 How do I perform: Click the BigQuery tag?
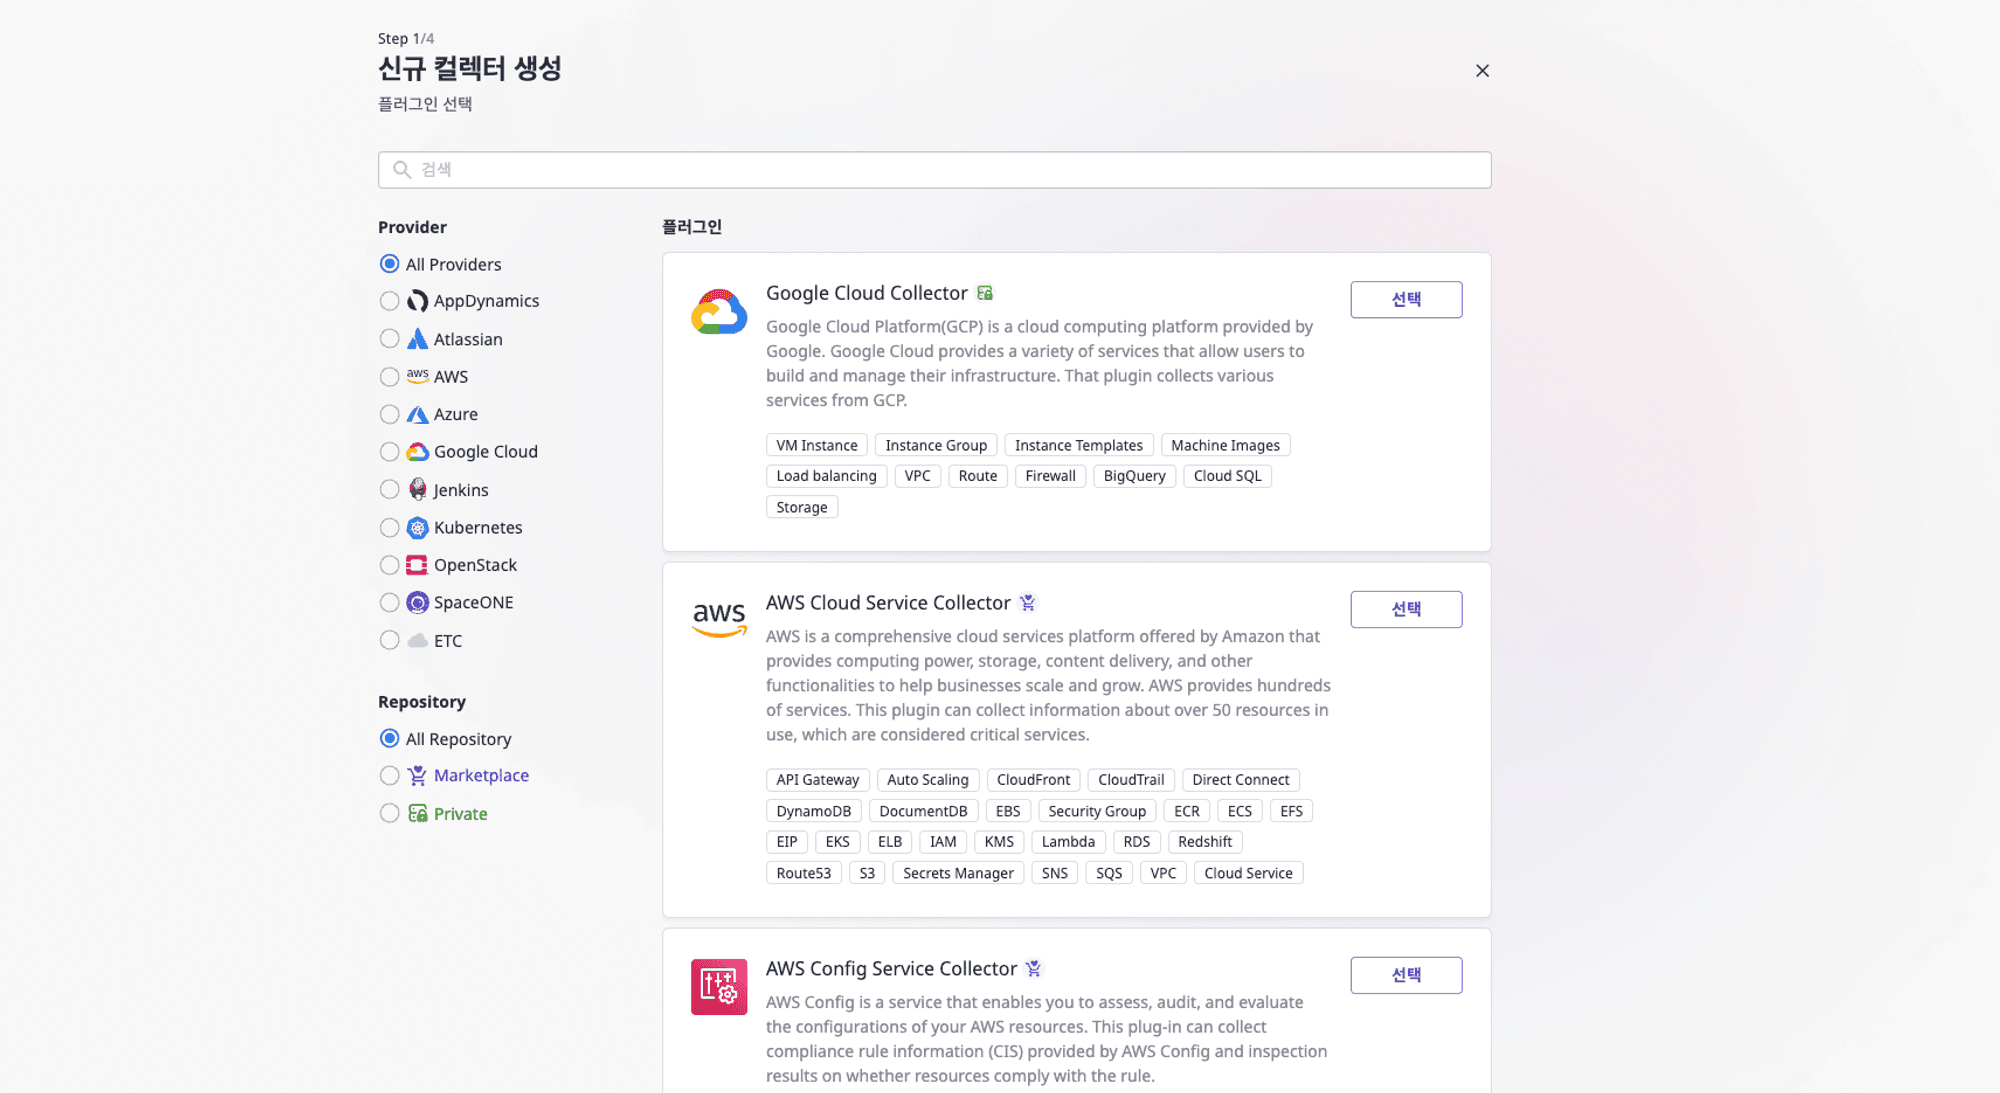point(1134,476)
